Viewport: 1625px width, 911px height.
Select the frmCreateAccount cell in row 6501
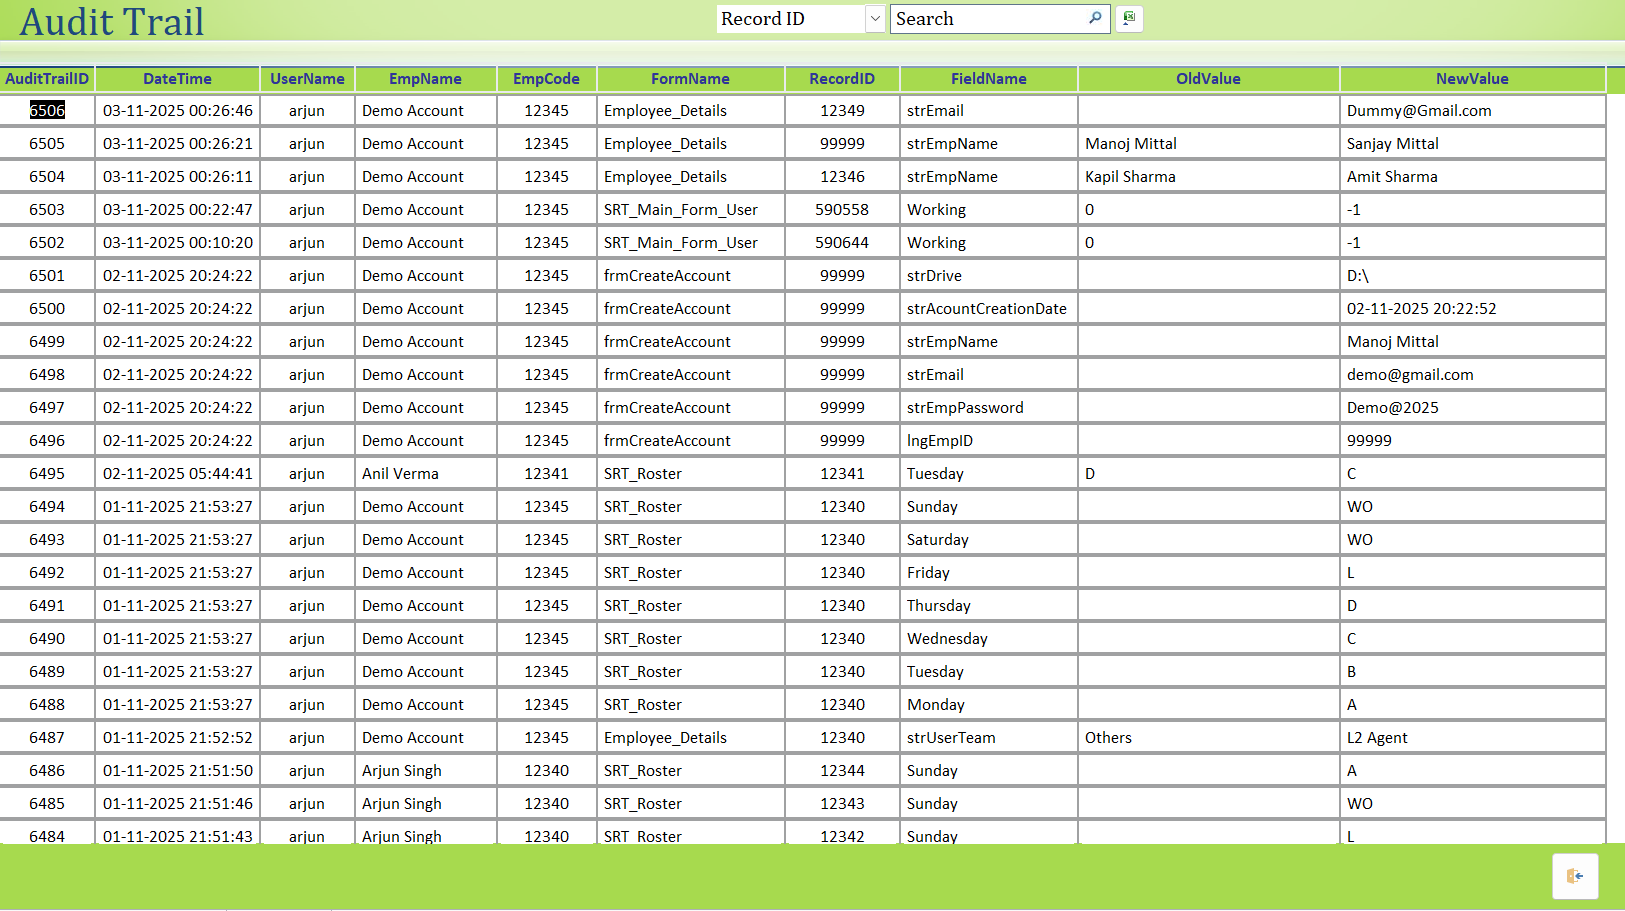click(667, 275)
